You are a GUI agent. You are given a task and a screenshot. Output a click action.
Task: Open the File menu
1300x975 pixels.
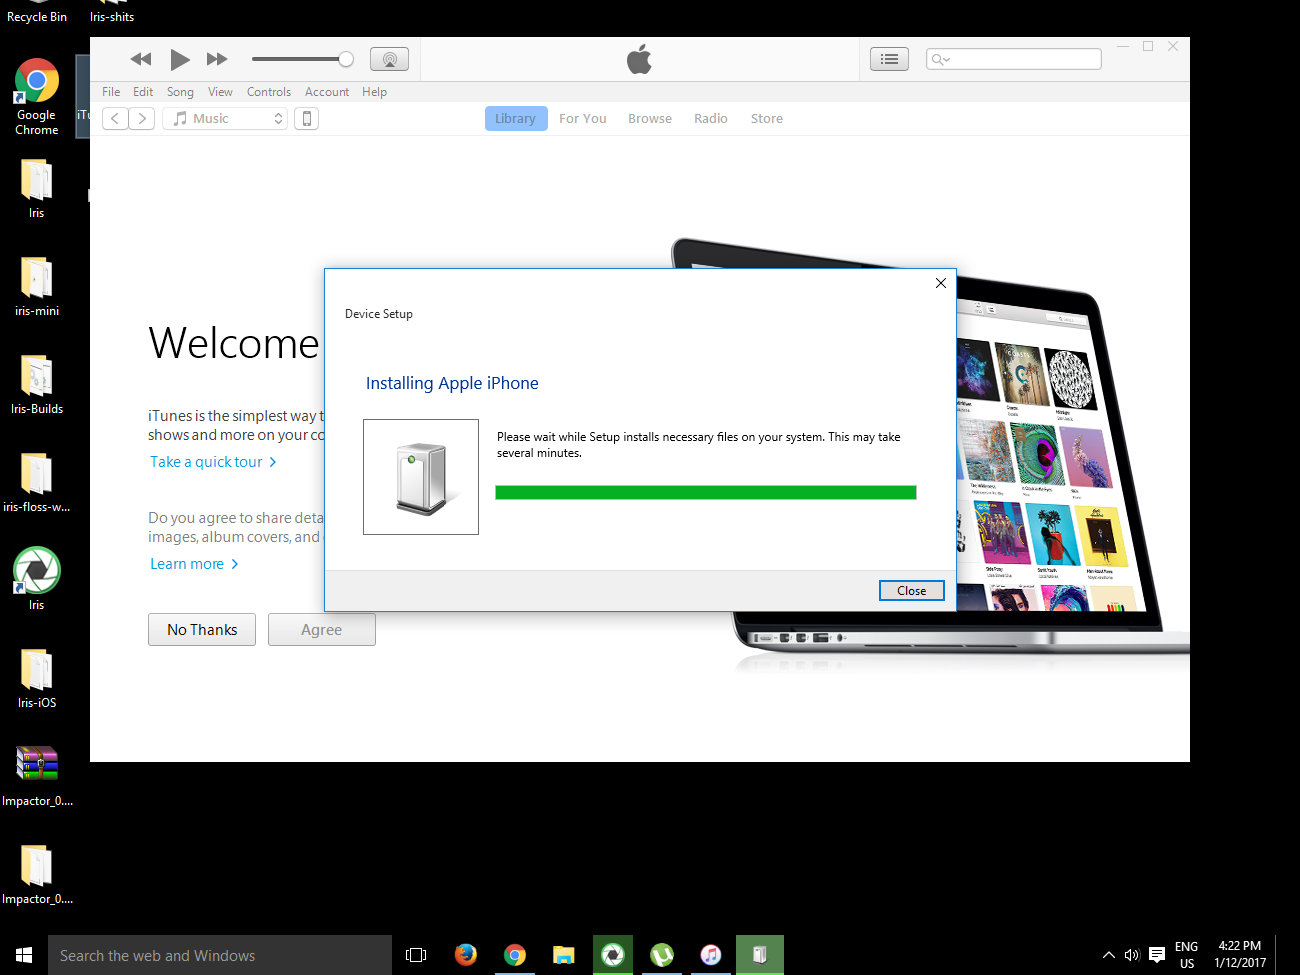pos(111,92)
